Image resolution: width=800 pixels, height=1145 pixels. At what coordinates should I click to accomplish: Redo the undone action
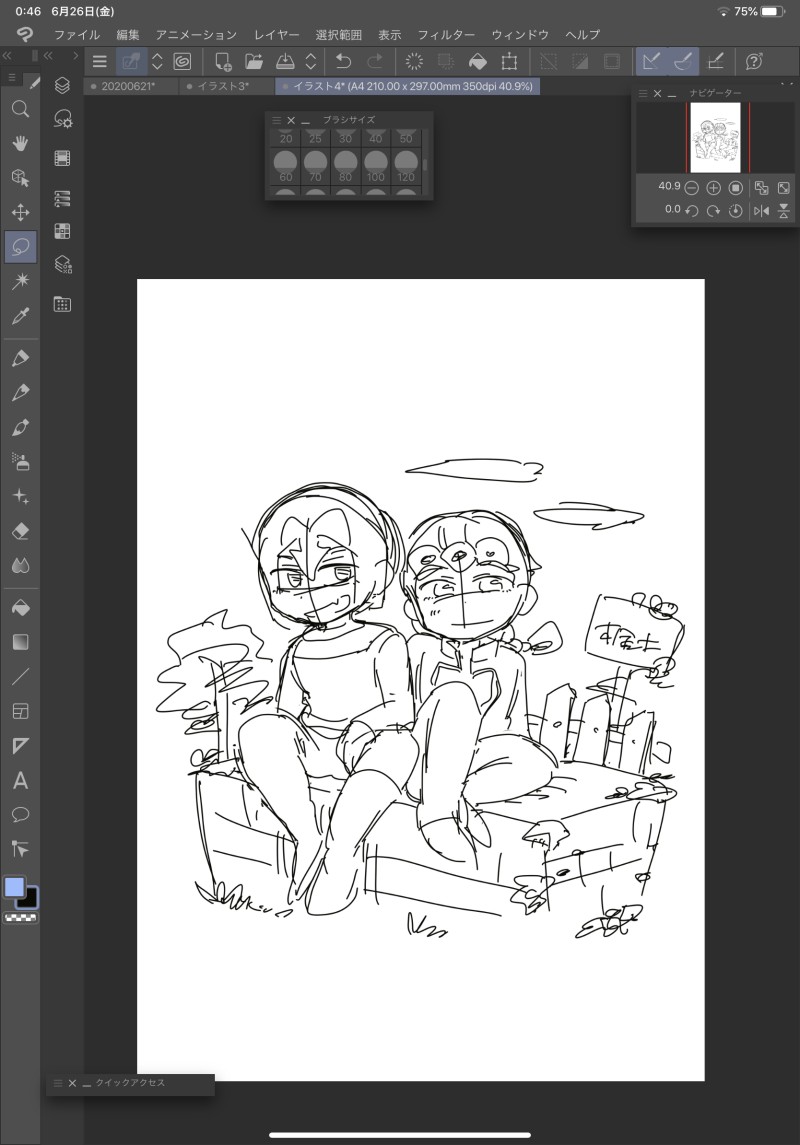click(374, 61)
